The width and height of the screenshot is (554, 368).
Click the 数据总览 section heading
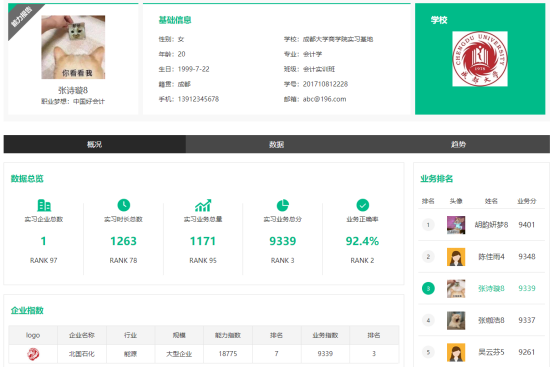27,179
